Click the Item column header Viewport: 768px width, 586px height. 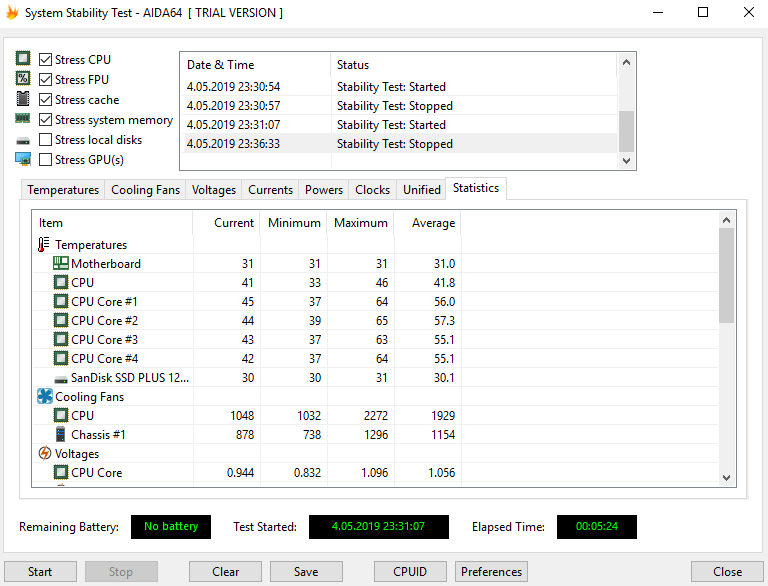(113, 223)
